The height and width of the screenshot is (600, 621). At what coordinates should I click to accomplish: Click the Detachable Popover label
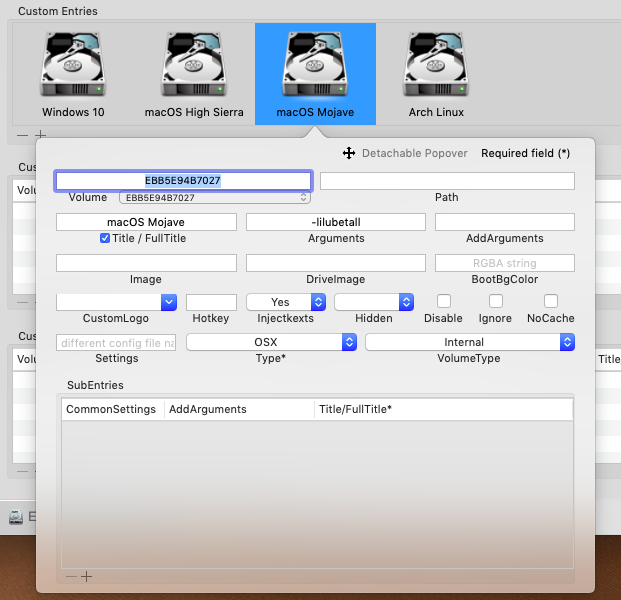[415, 153]
